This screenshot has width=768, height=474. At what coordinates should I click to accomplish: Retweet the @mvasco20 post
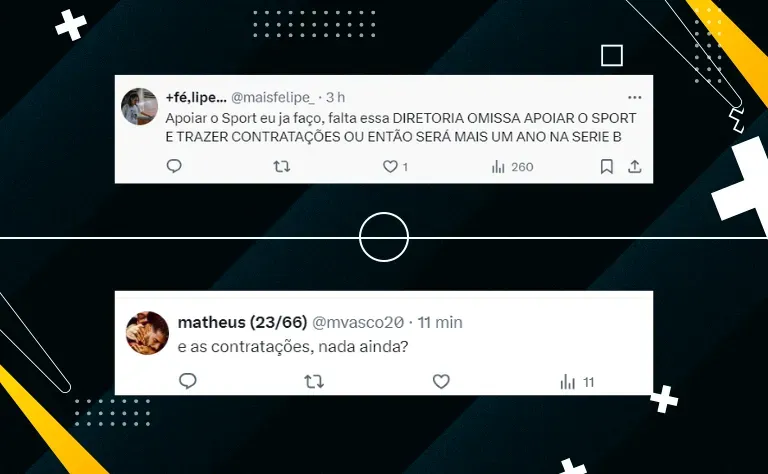click(314, 381)
